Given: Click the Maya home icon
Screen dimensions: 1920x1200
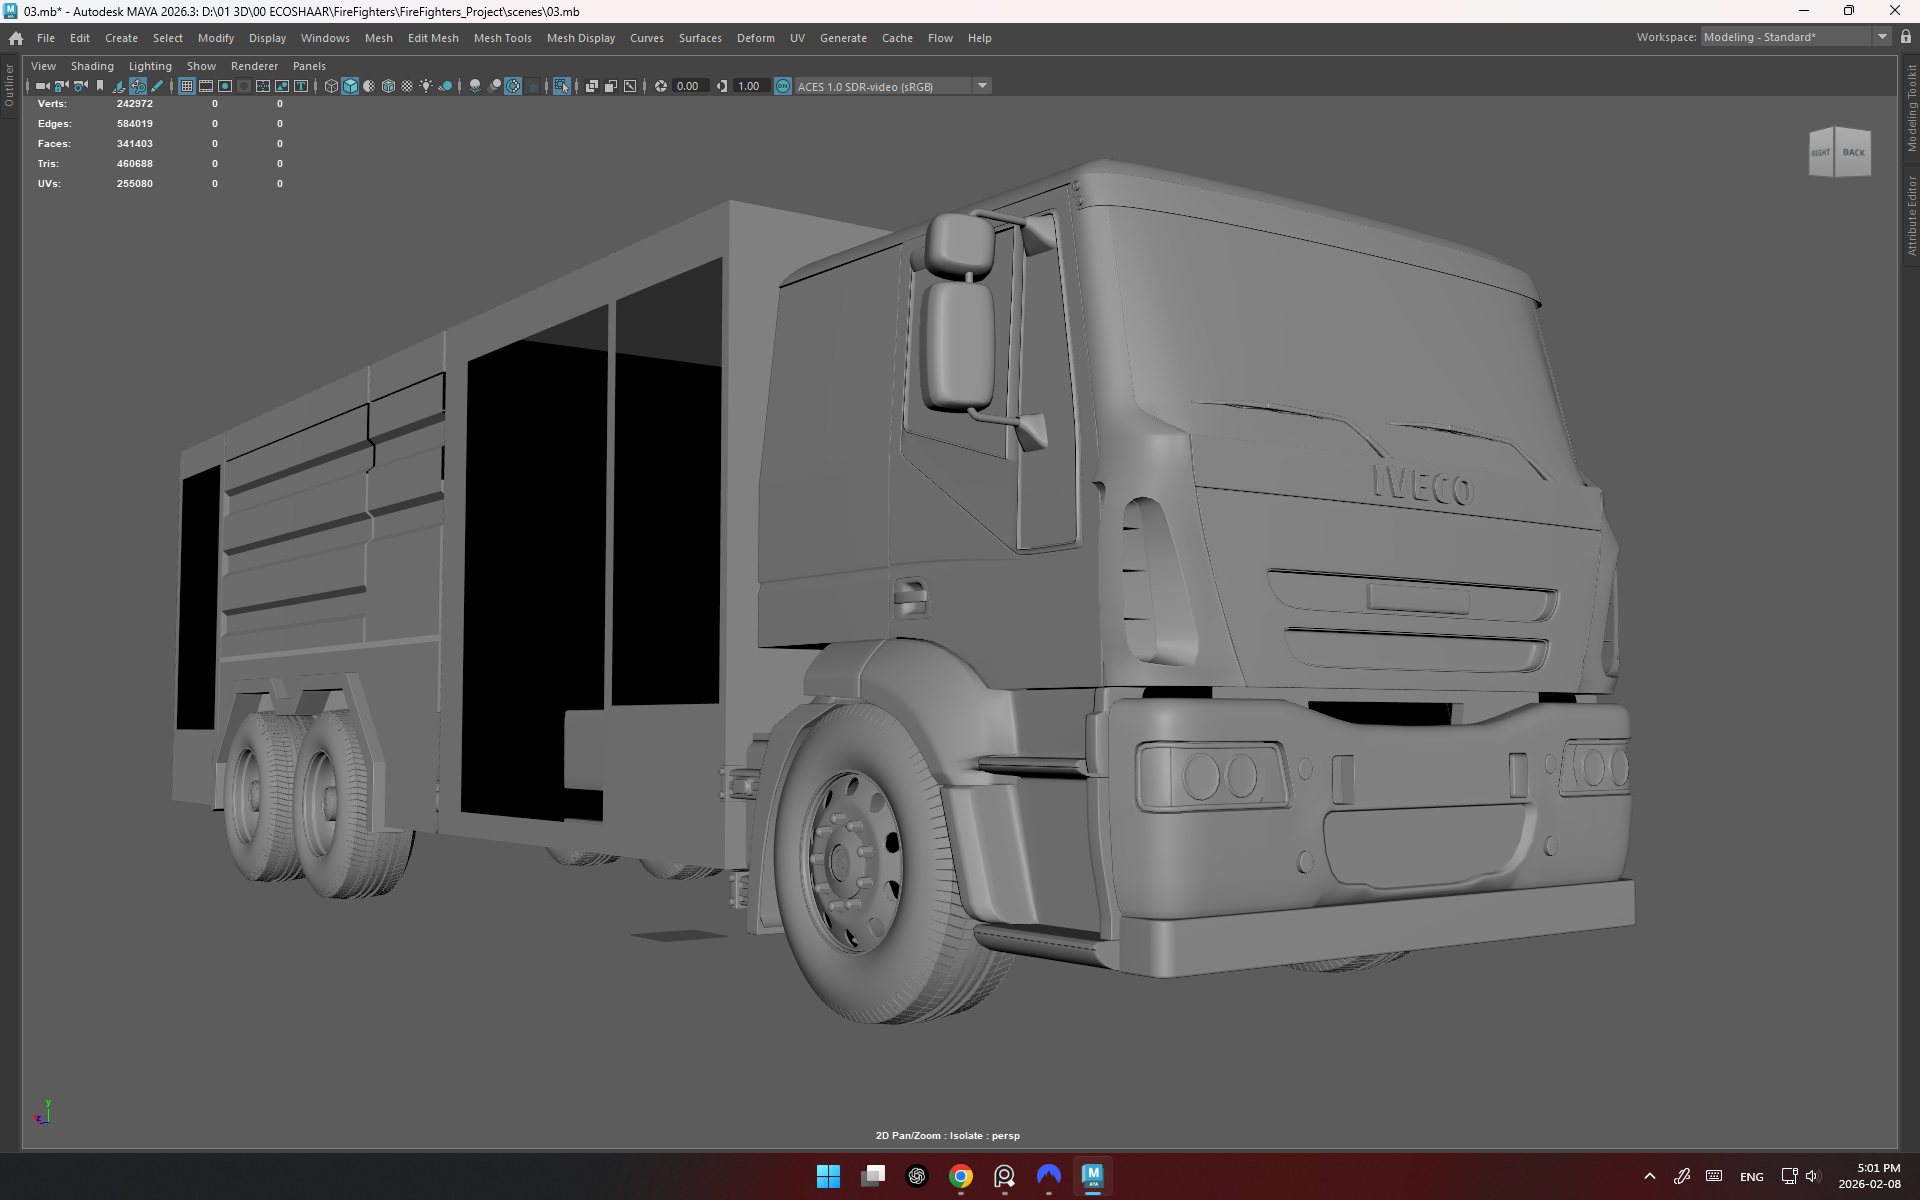Looking at the screenshot, I should (x=16, y=38).
